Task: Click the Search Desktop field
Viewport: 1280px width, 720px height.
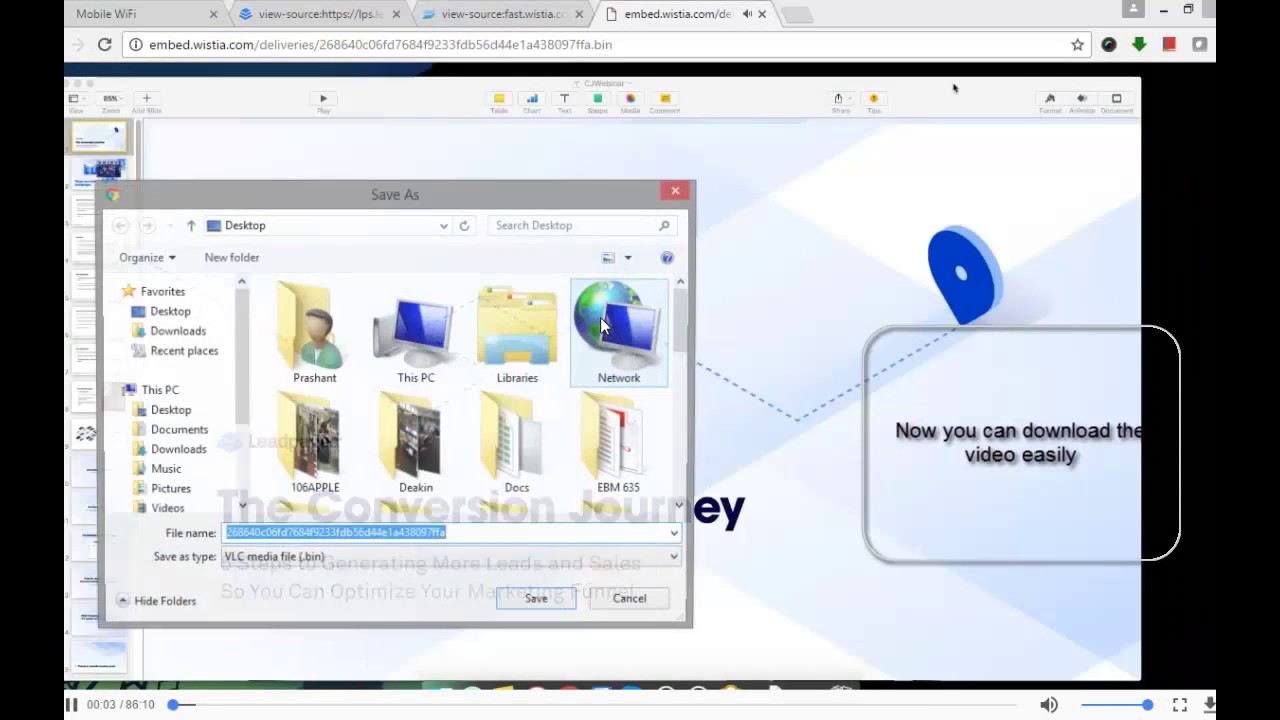Action: coord(582,226)
